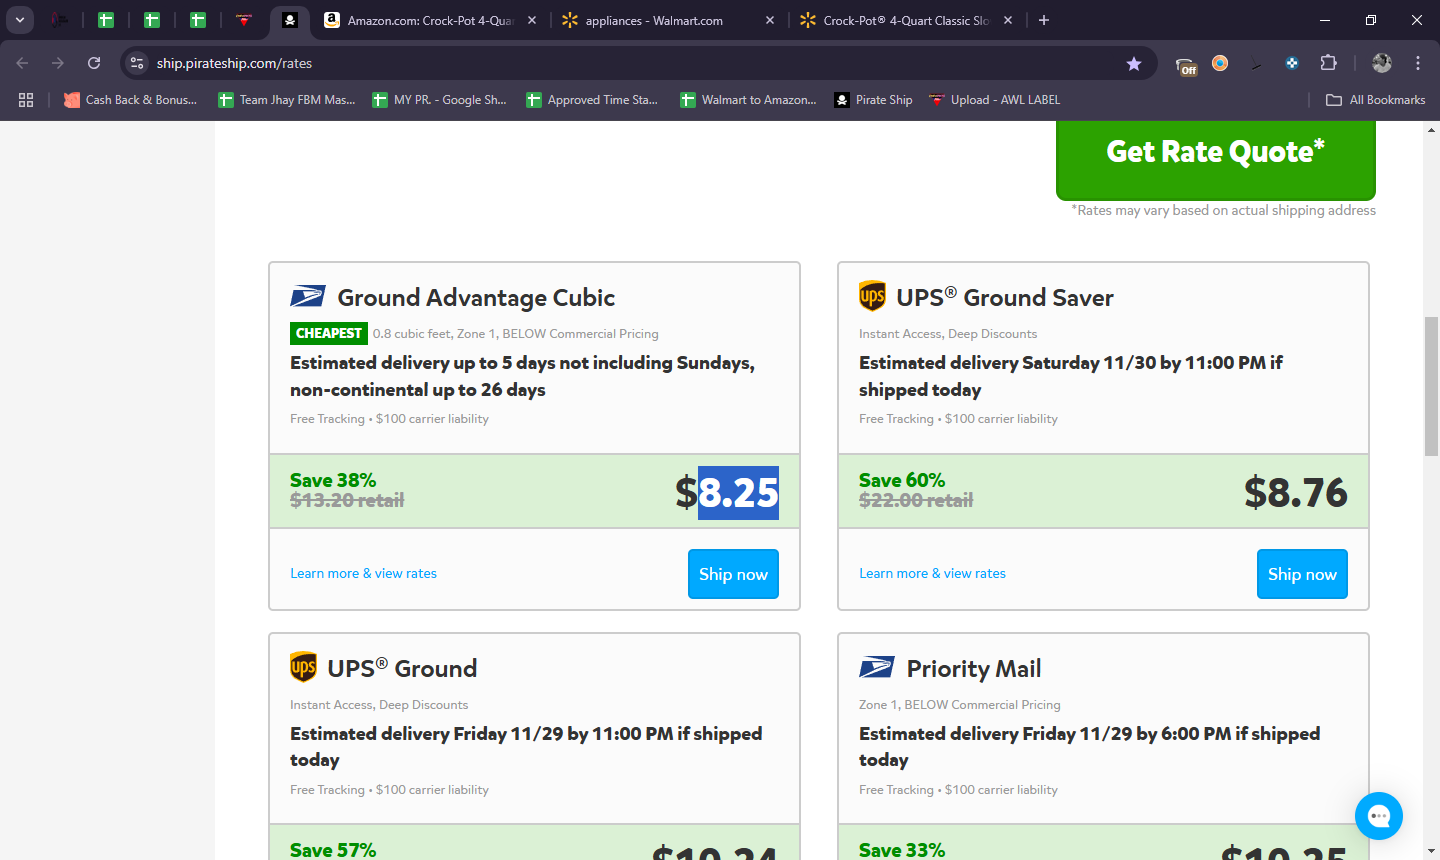Open the extension with the Off badge
This screenshot has height=860, width=1440.
pyautogui.click(x=1186, y=64)
